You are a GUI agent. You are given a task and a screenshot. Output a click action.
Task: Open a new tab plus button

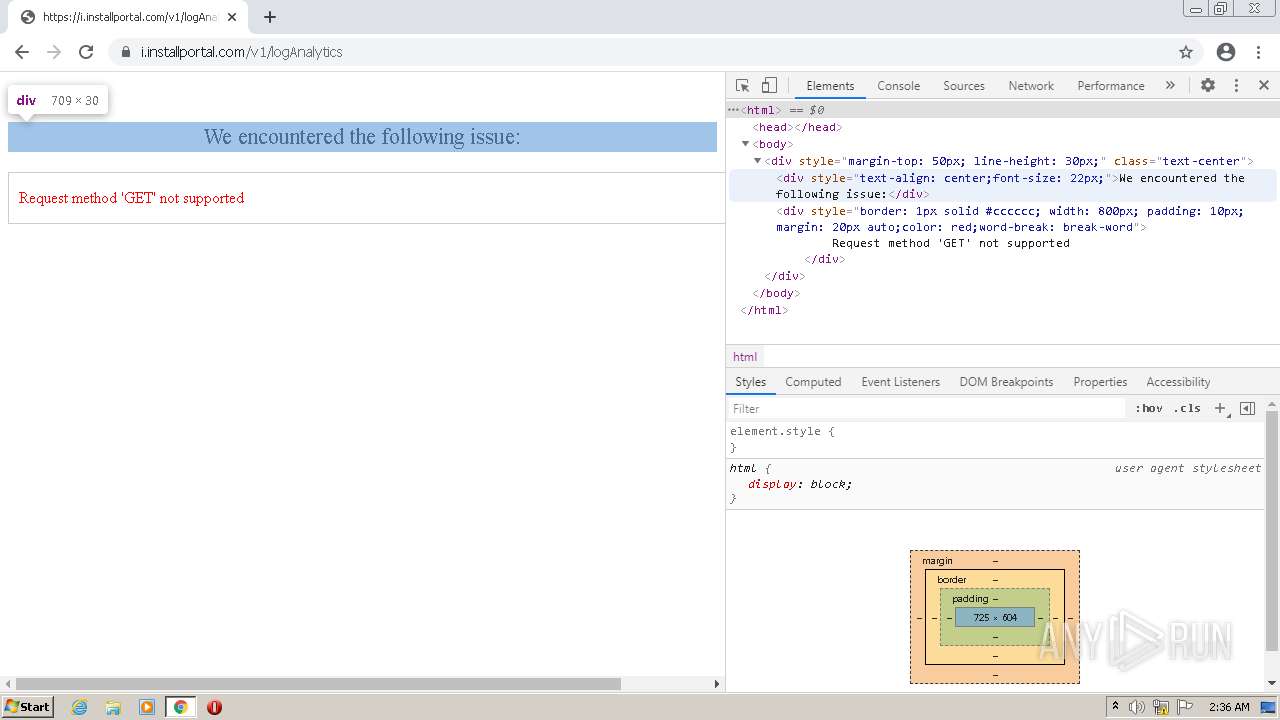(269, 17)
